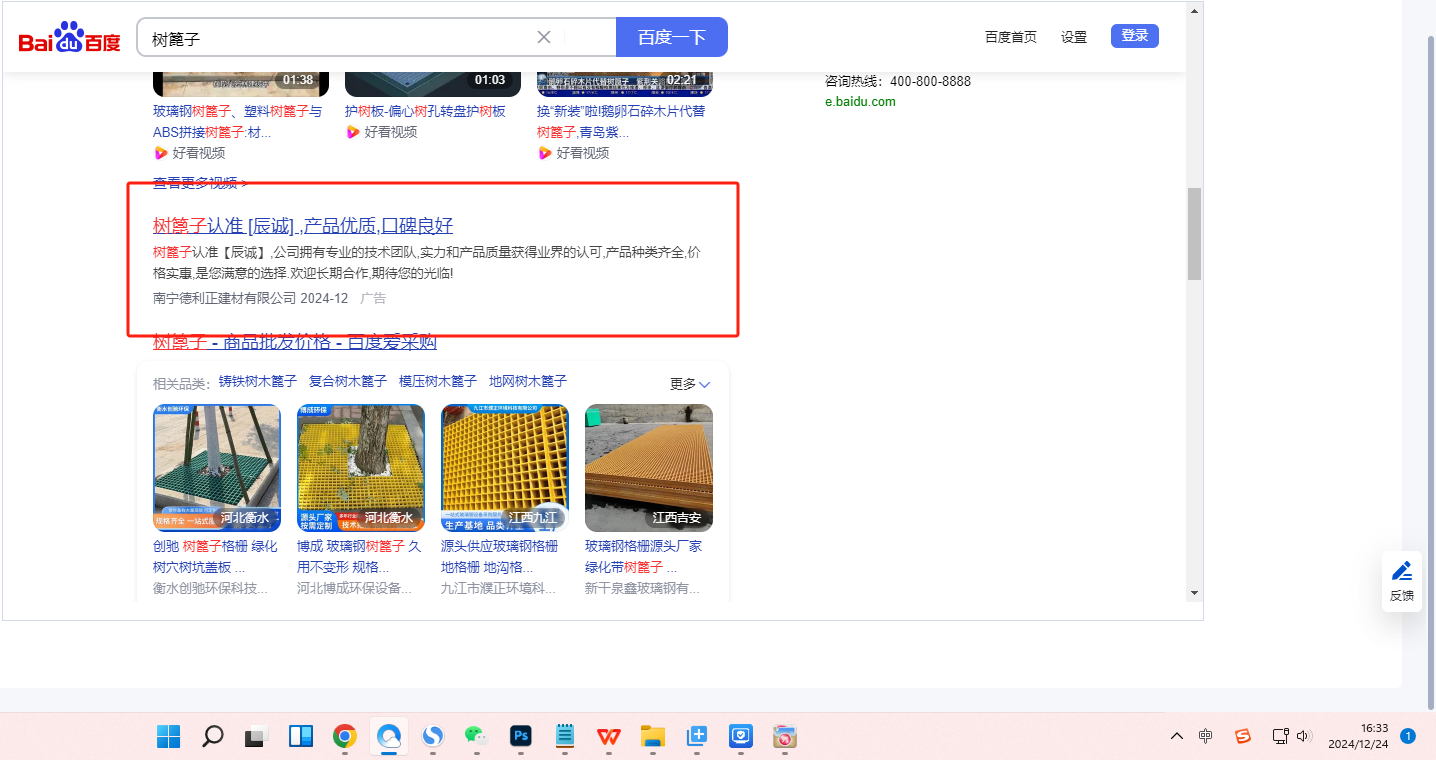Clear the search box with the X icon
Image resolution: width=1436 pixels, height=760 pixels.
pyautogui.click(x=544, y=37)
